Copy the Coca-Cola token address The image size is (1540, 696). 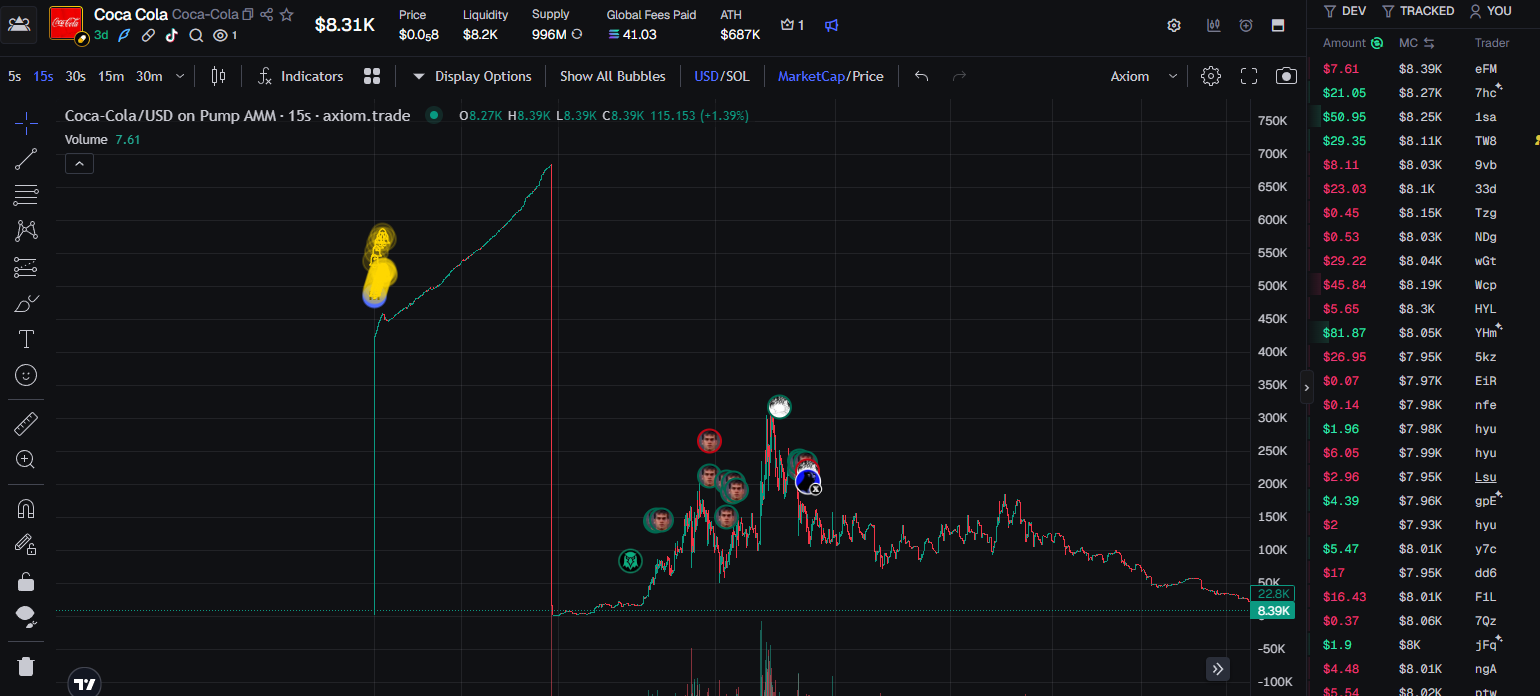(248, 14)
